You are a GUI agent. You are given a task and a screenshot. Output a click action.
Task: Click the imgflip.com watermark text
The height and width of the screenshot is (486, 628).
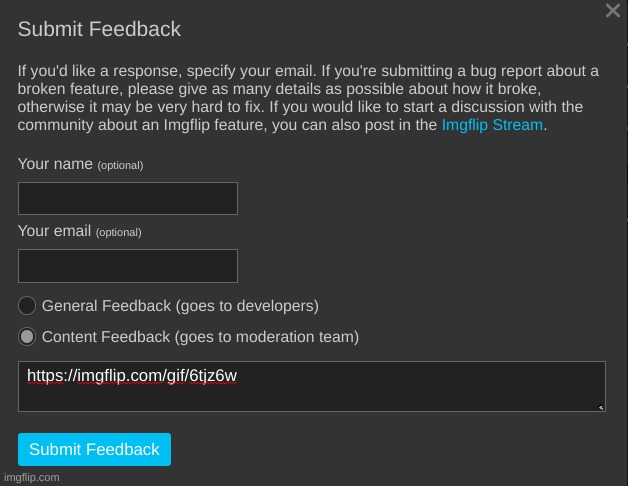[32, 478]
